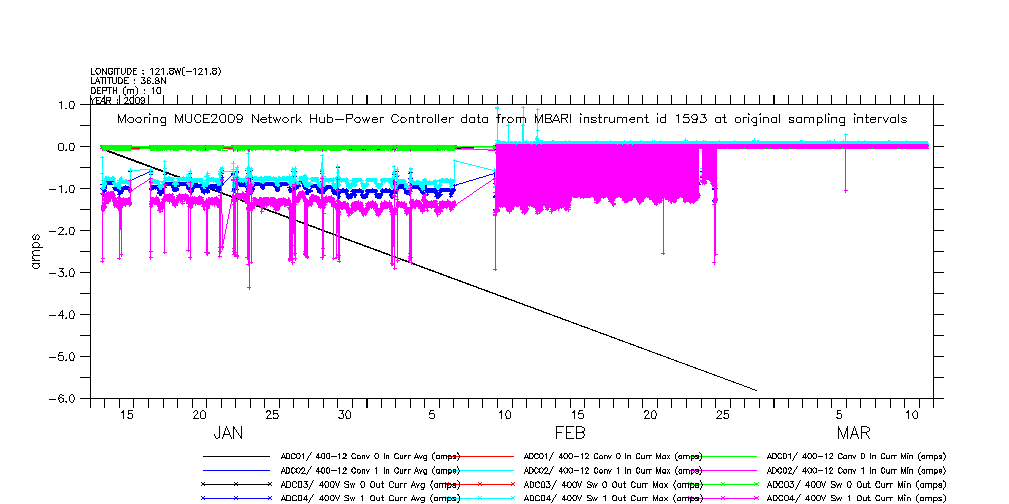Select the ADC04 400V Sw 1 Out Curr Min label
This screenshot has width=1009, height=504.
(855, 498)
